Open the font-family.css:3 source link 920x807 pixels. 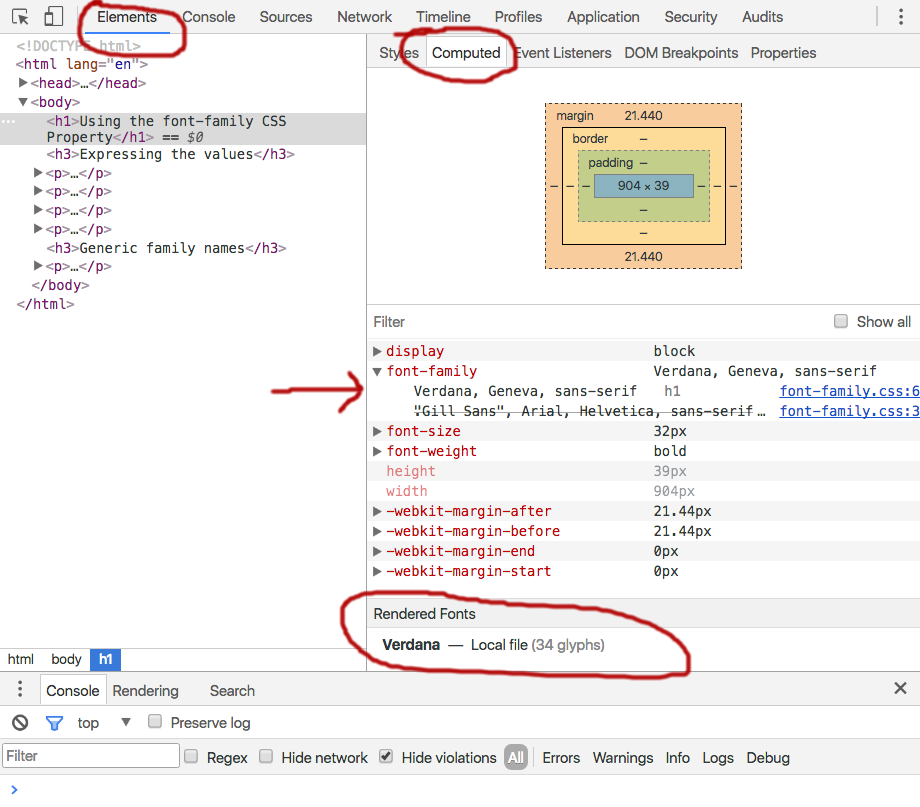click(849, 411)
